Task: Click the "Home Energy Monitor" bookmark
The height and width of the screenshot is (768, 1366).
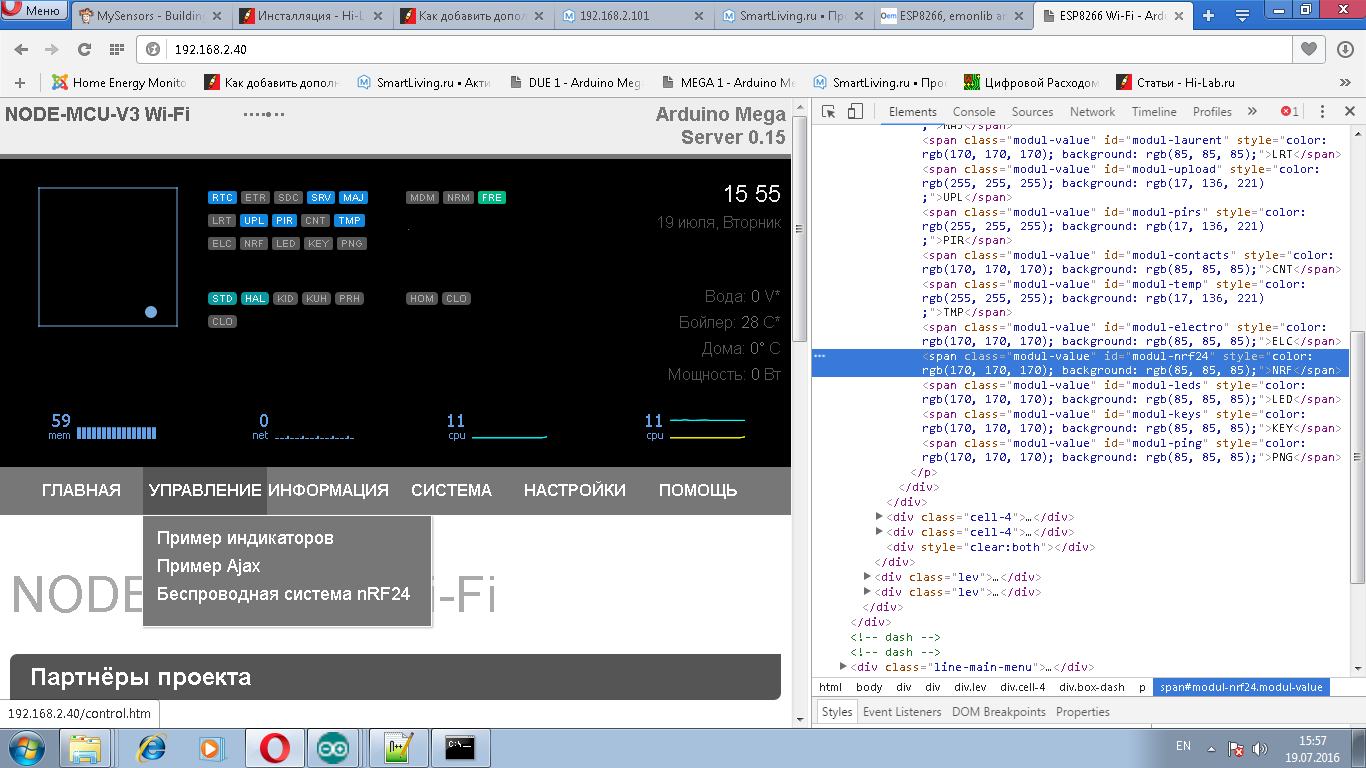Action: click(120, 83)
